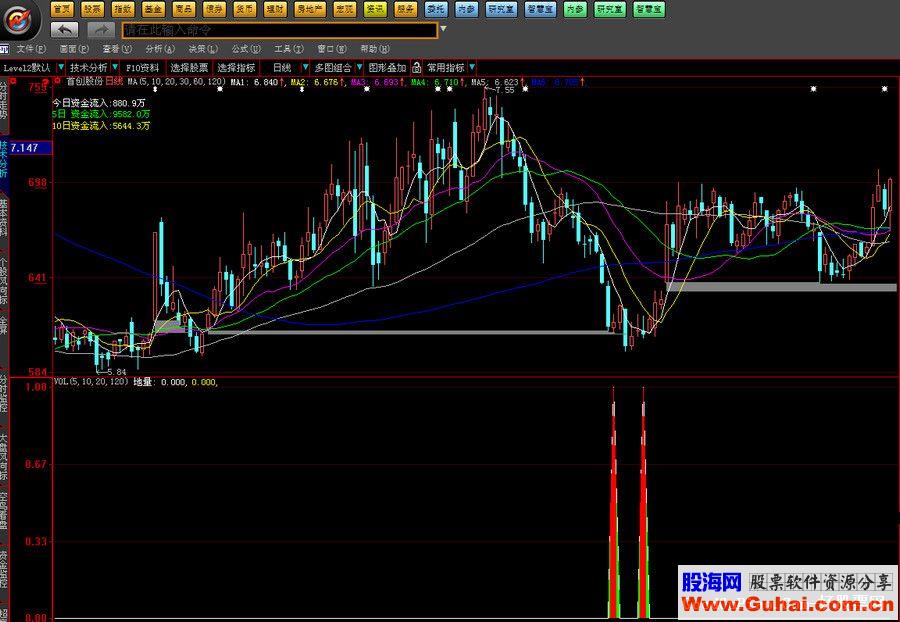
Task: Click the small icon left of 文件 menu
Action: pos(4,49)
